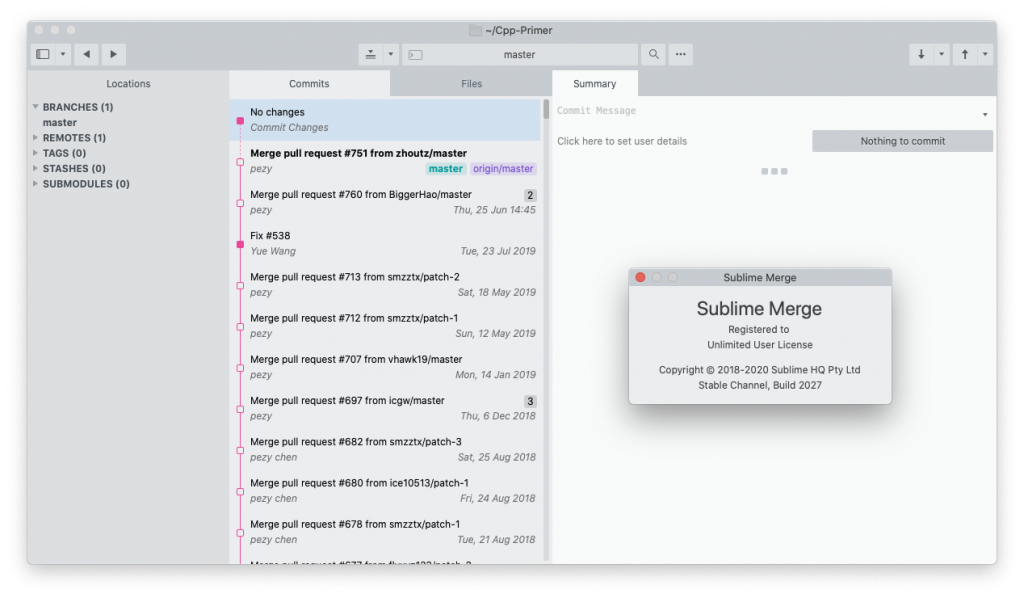Select the Fix #538 commit
This screenshot has height=598, width=1024.
pyautogui.click(x=385, y=243)
